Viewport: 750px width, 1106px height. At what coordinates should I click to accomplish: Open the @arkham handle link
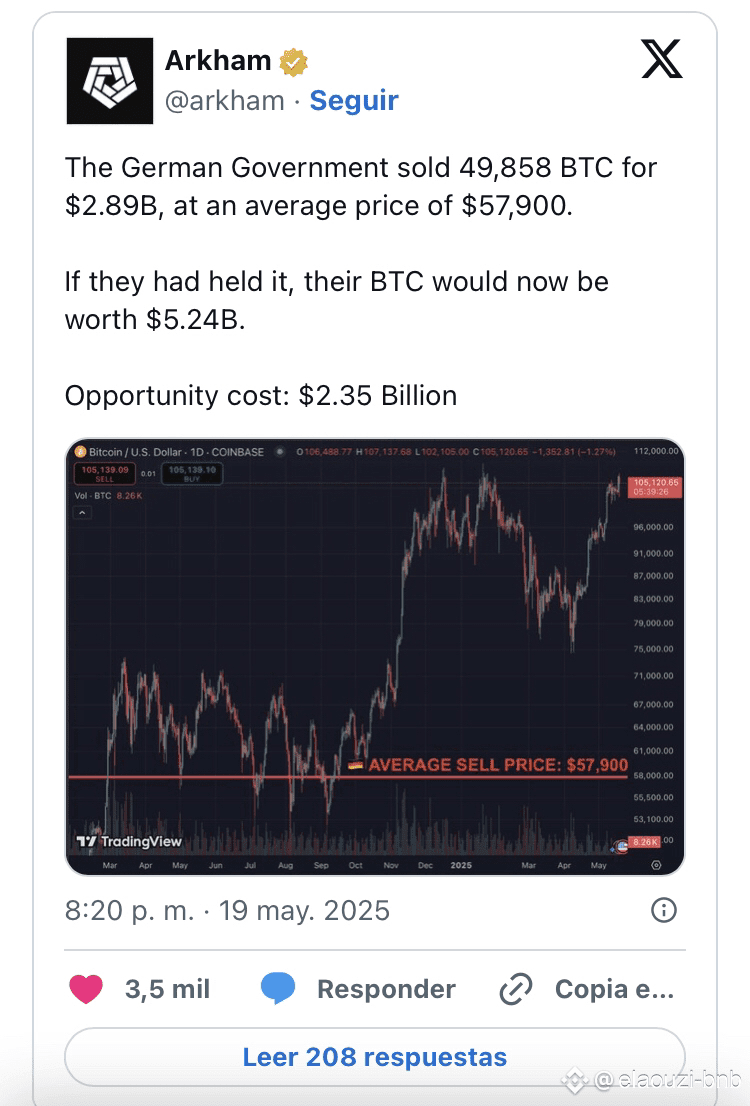click(x=224, y=100)
